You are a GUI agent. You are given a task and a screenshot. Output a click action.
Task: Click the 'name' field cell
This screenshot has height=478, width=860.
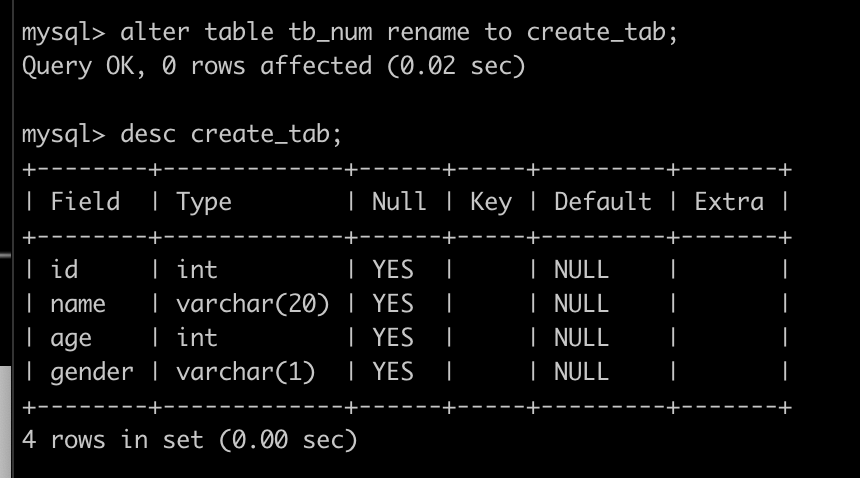pyautogui.click(x=77, y=304)
